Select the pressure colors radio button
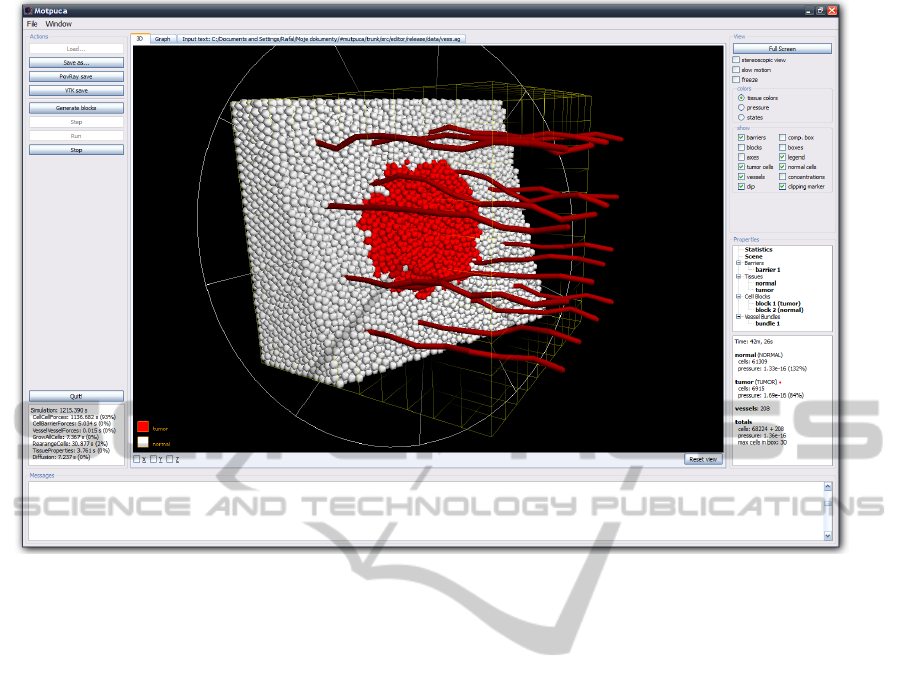This screenshot has width=901, height=690. tap(741, 108)
